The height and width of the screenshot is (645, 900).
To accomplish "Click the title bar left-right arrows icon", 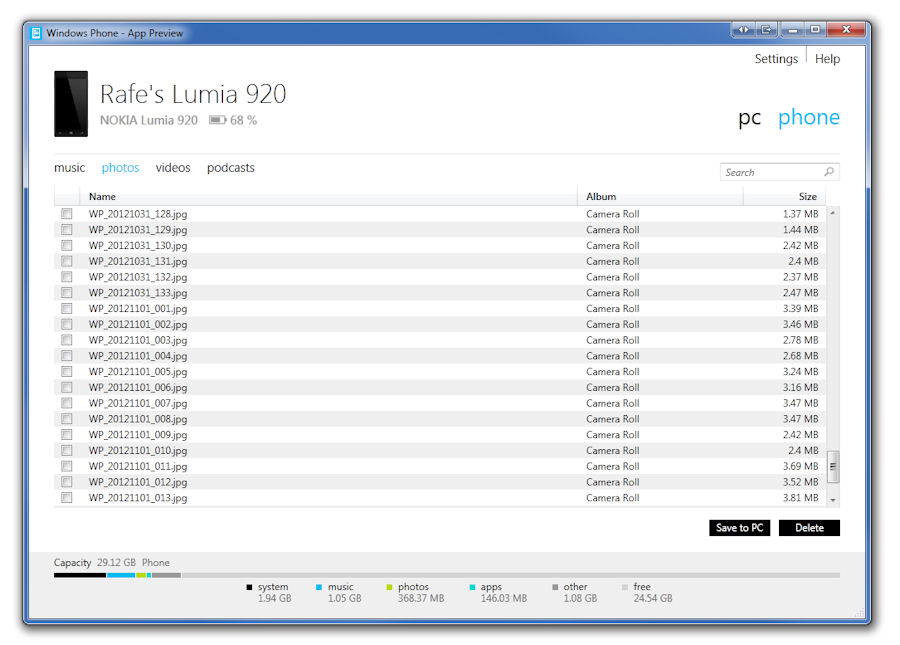I will tap(744, 29).
